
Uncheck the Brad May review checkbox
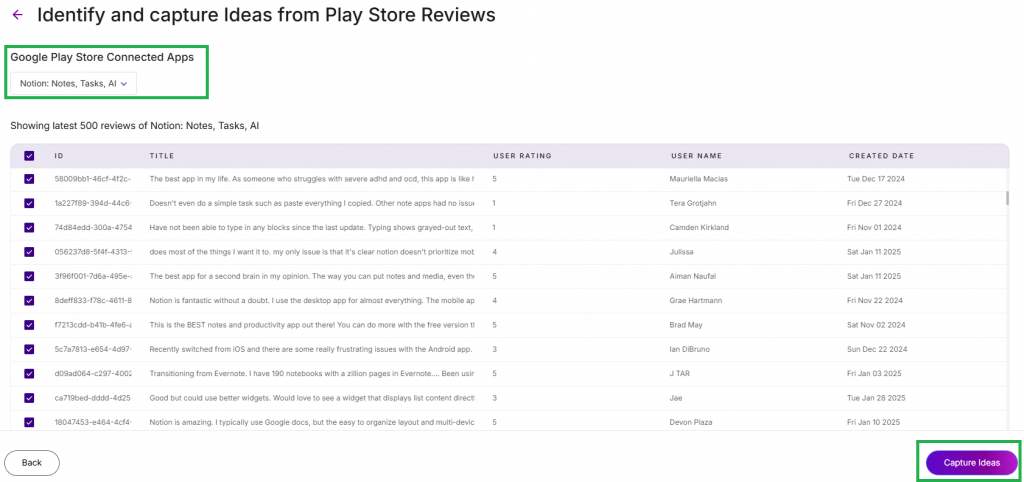[x=29, y=325]
